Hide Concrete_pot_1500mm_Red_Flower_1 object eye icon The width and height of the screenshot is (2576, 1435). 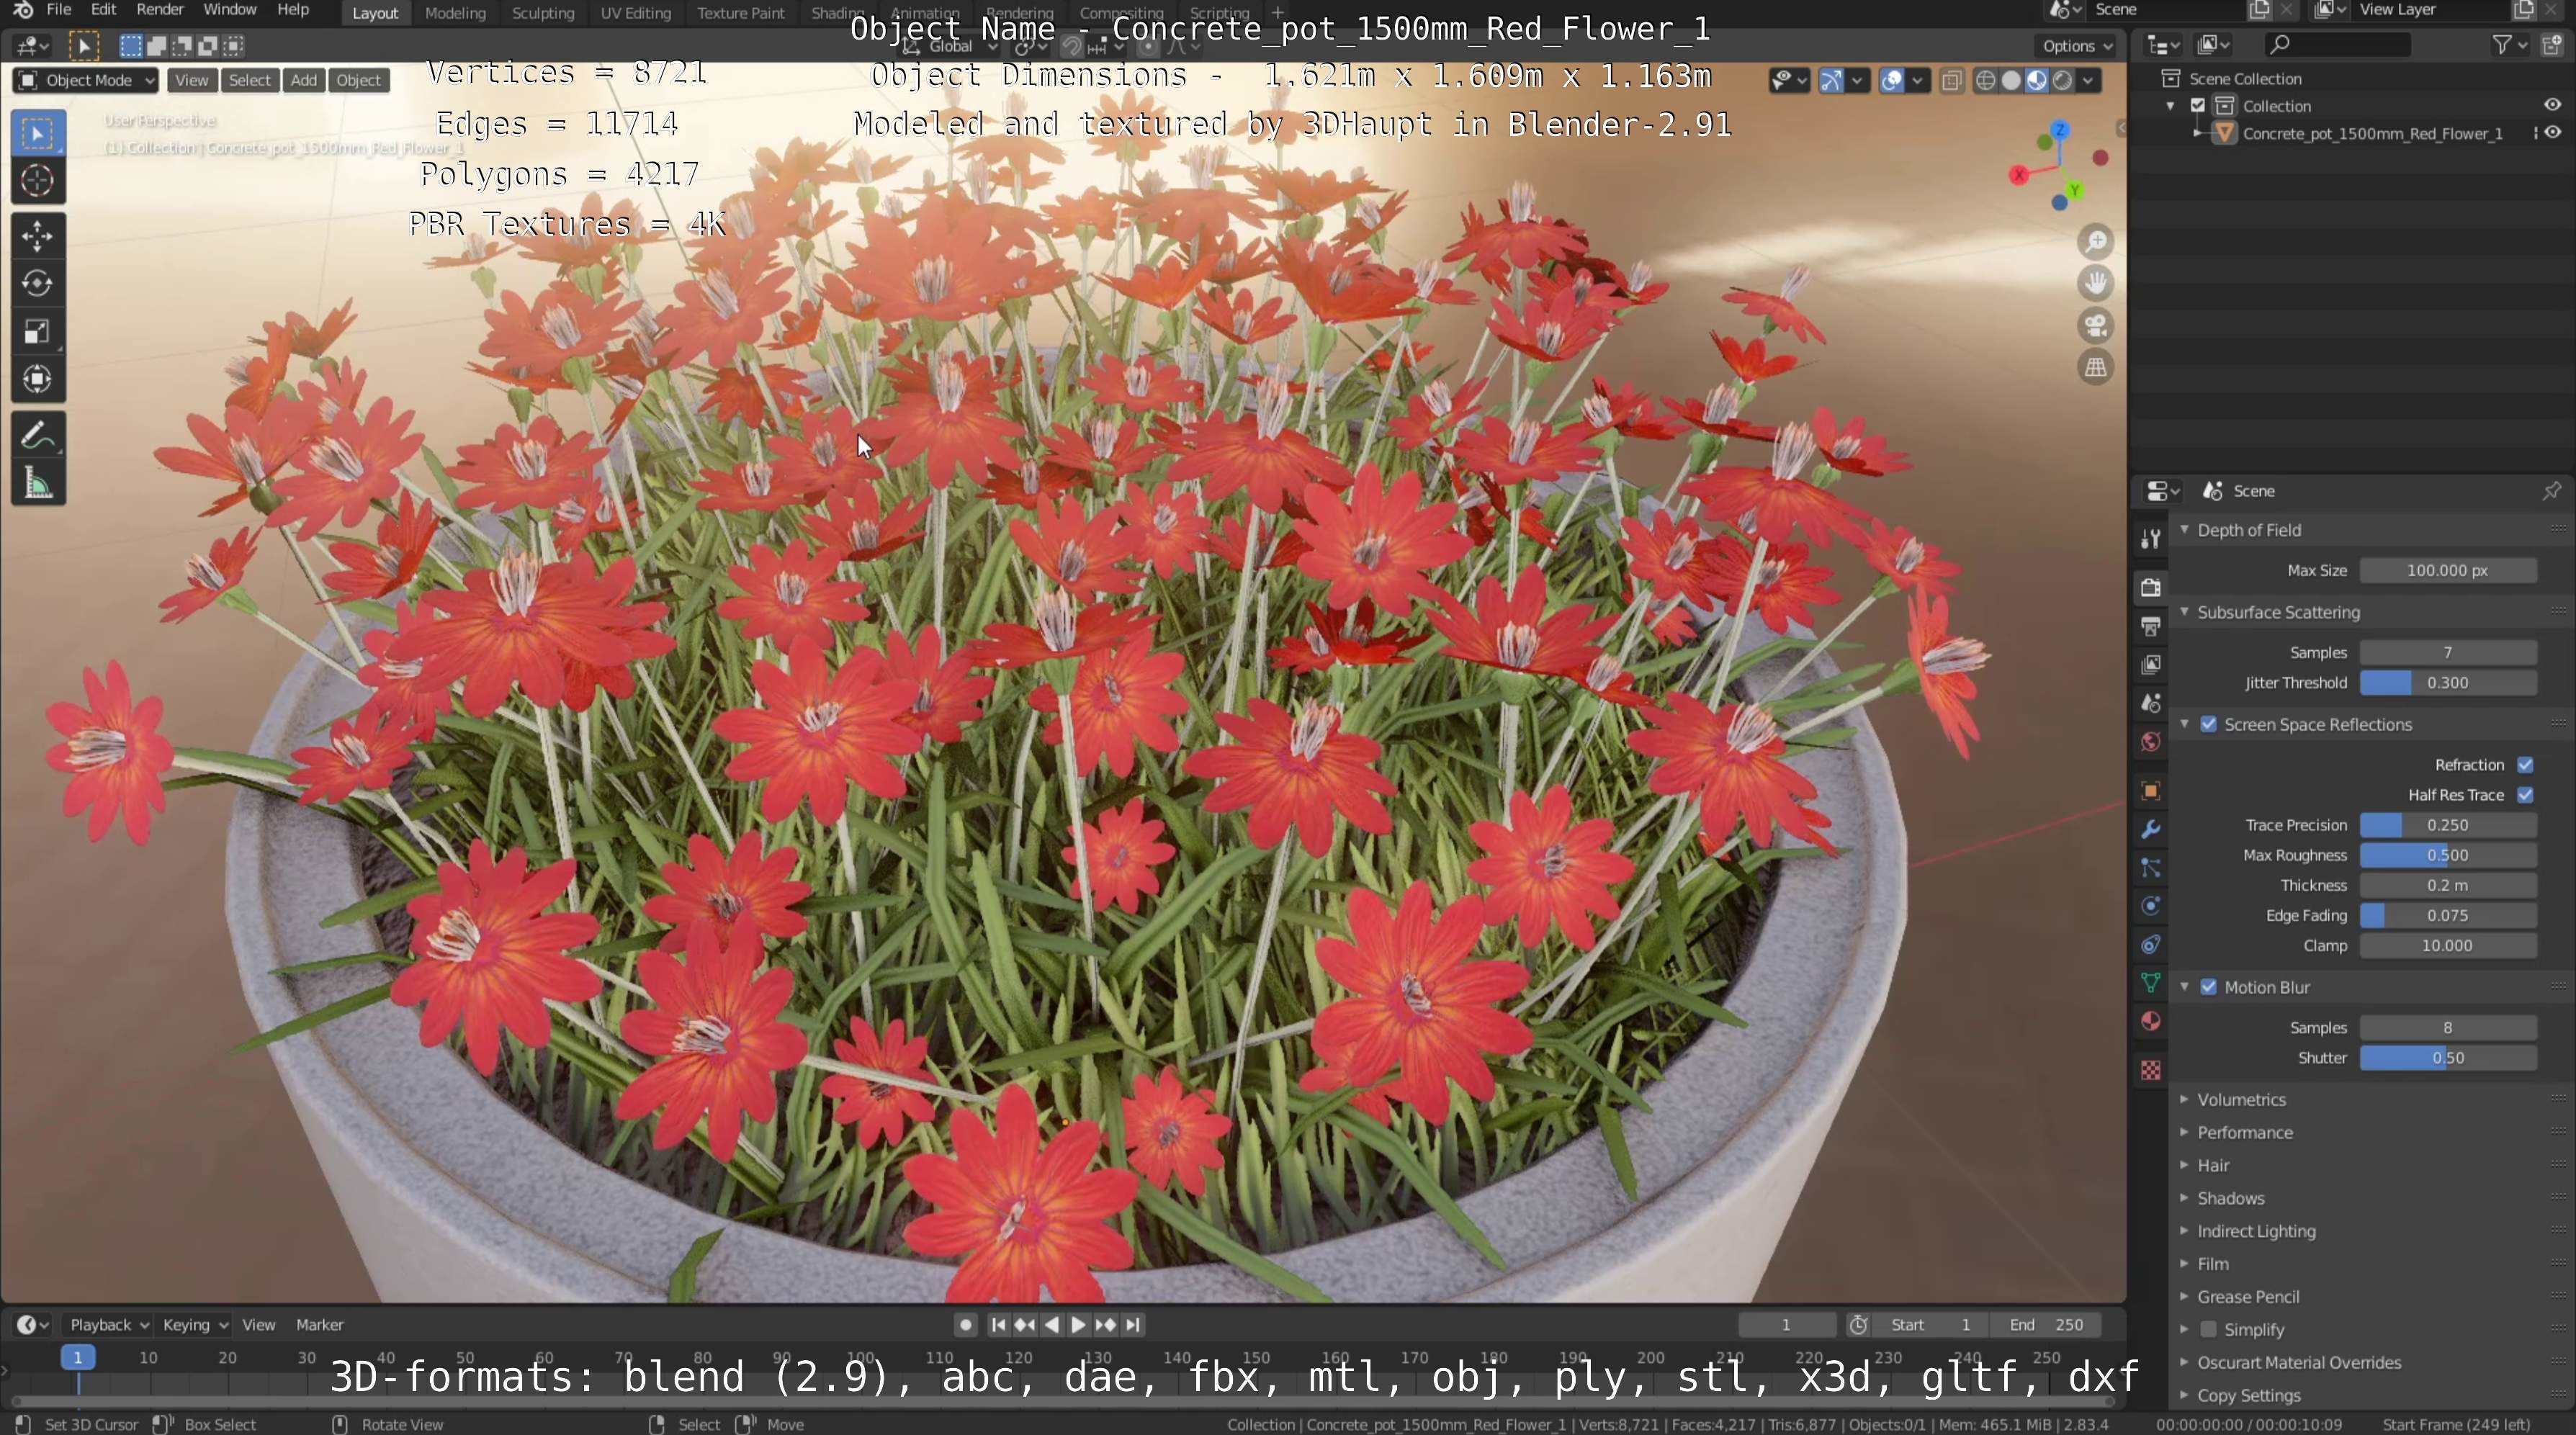(2552, 133)
